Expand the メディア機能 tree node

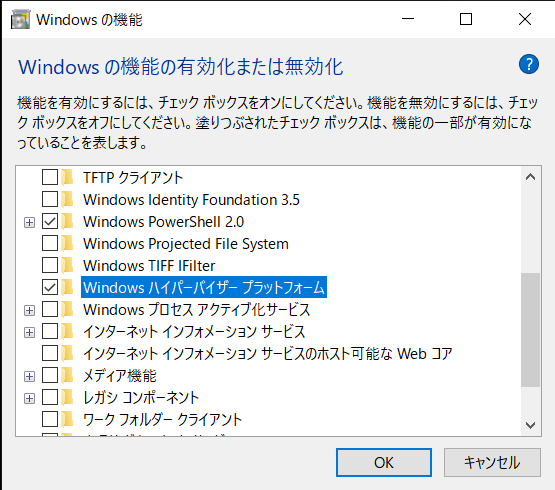29,376
